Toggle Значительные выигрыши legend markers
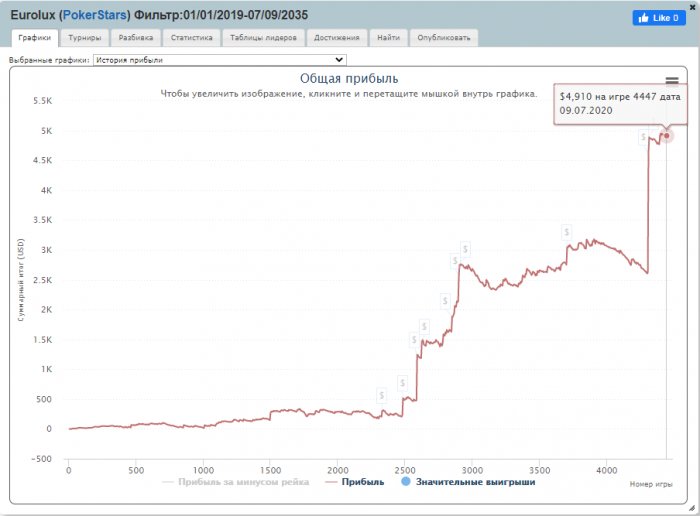The height and width of the screenshot is (516, 700). pos(468,482)
